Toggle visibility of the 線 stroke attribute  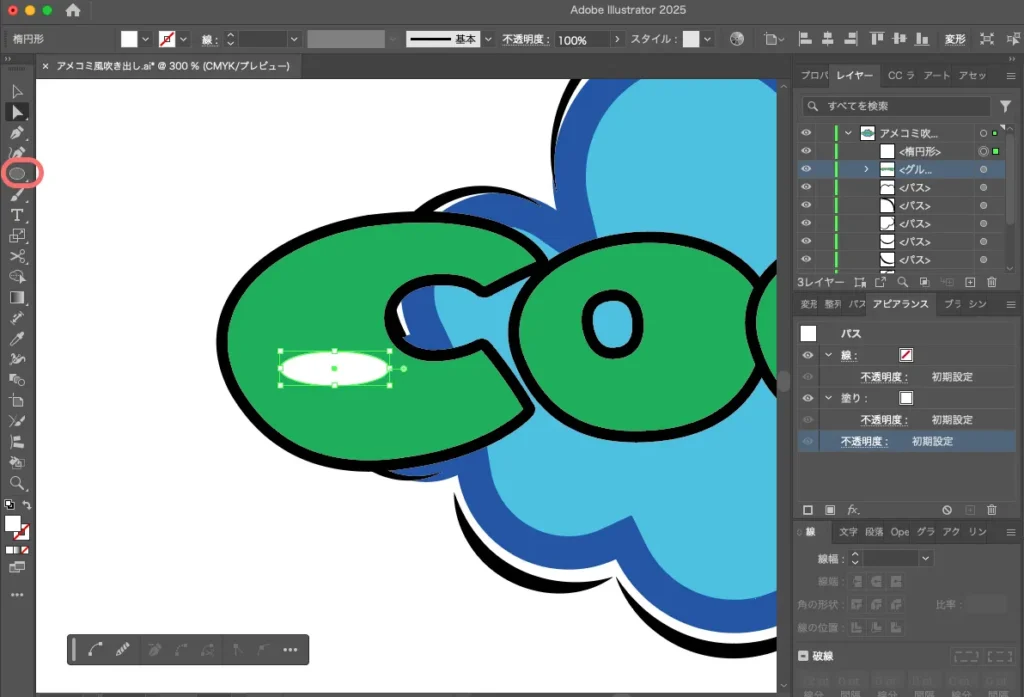(807, 355)
